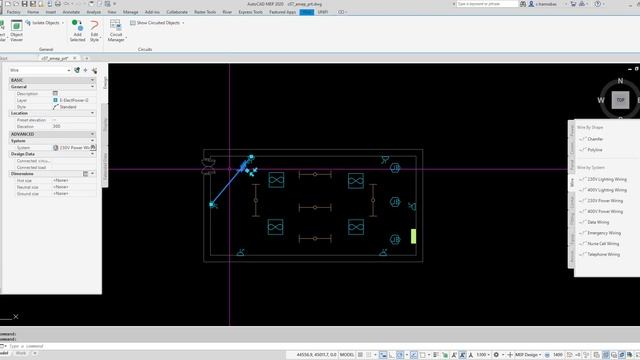The image size is (640, 360).
Task: Click the Save icon in quick access toolbar
Action: pos(24,4)
